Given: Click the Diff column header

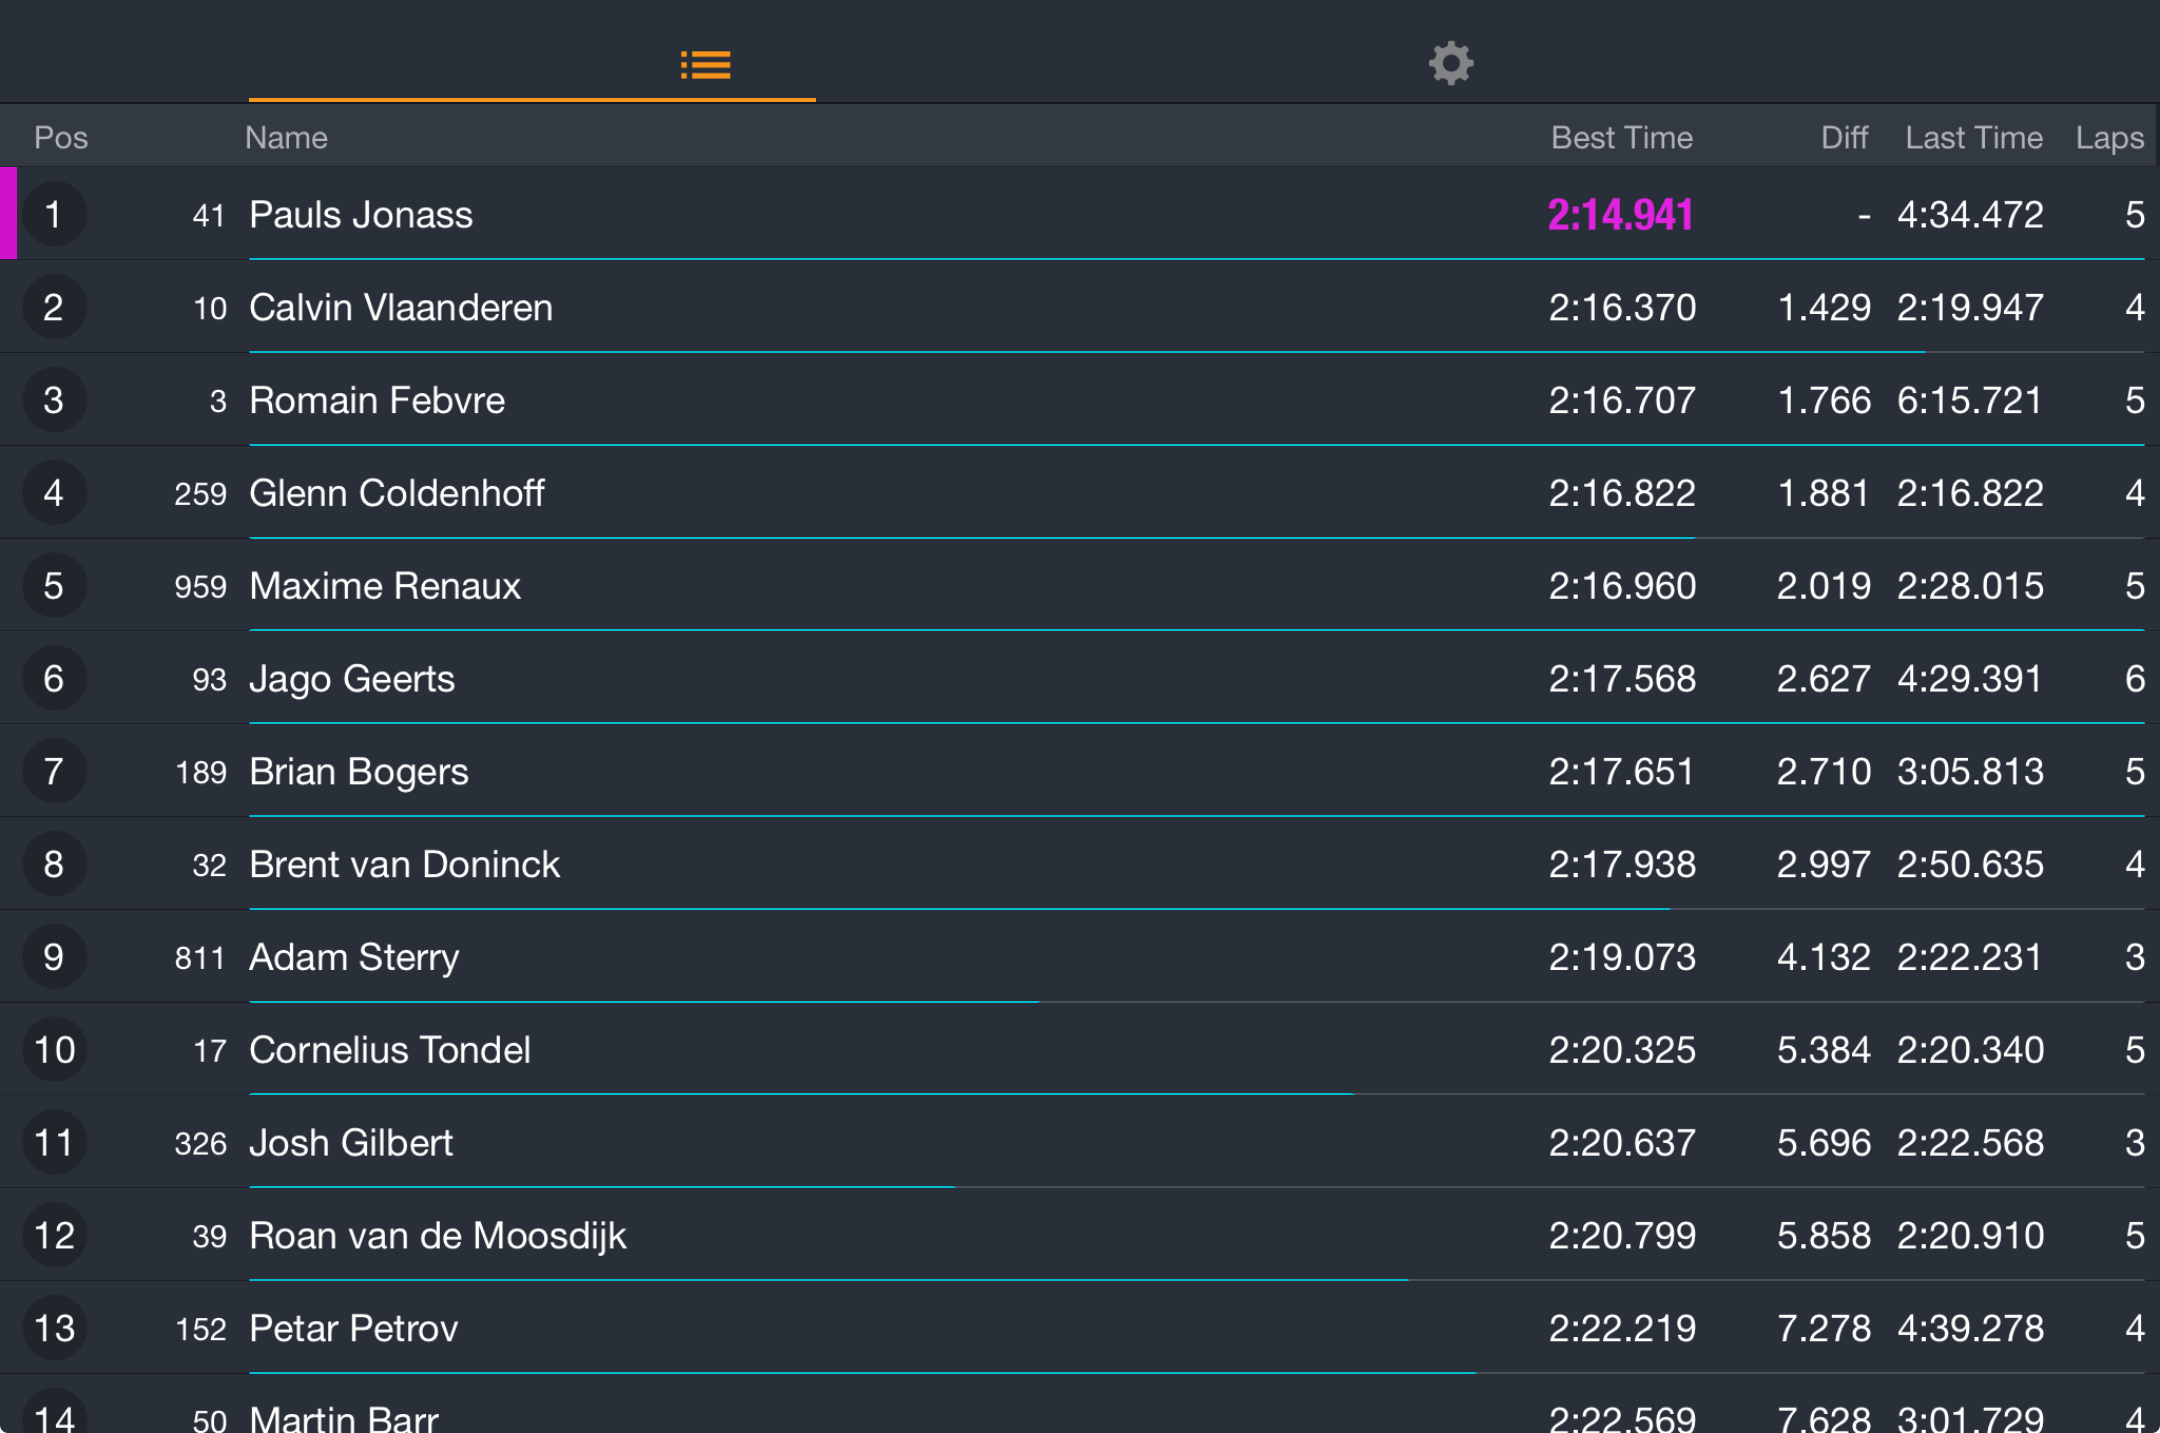Looking at the screenshot, I should pos(1844,137).
